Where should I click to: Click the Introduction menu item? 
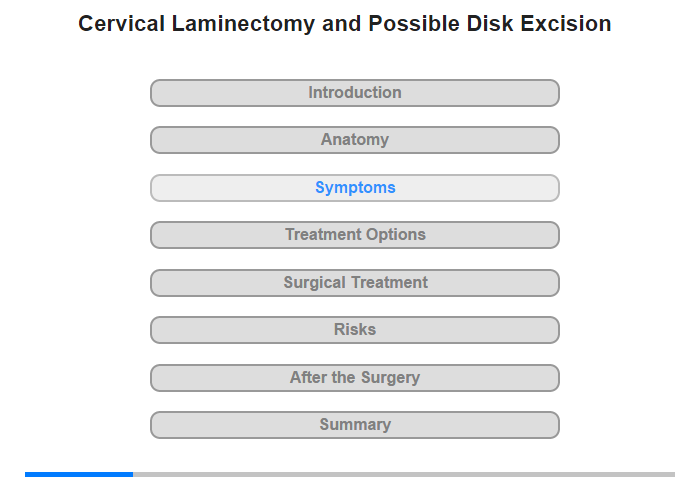[354, 93]
